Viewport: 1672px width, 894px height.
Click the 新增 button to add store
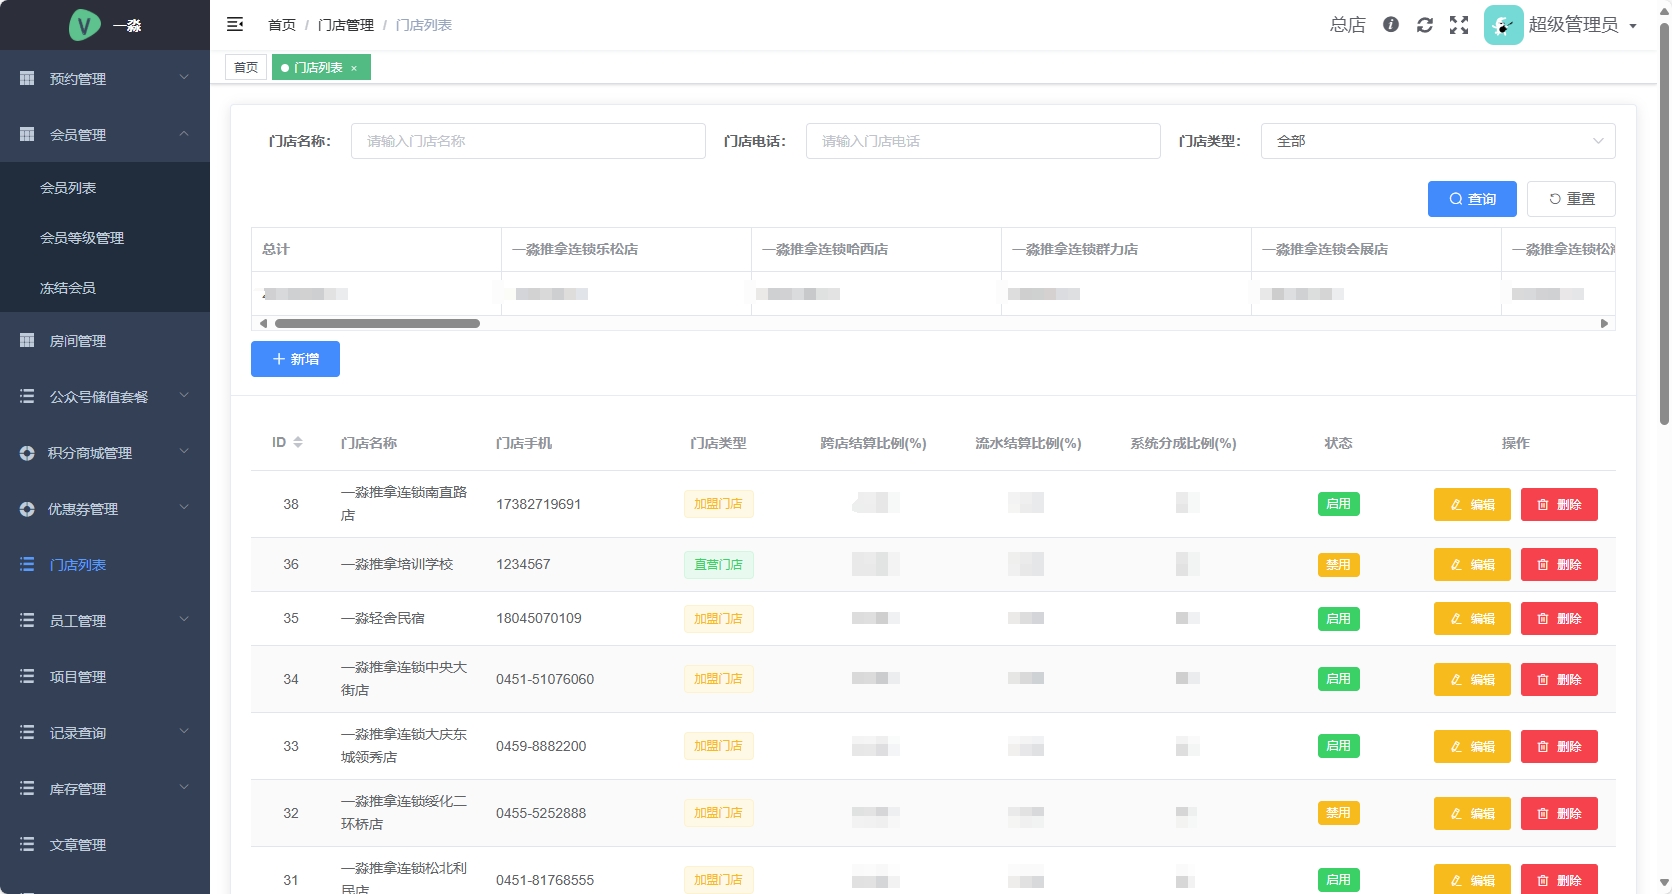click(295, 359)
